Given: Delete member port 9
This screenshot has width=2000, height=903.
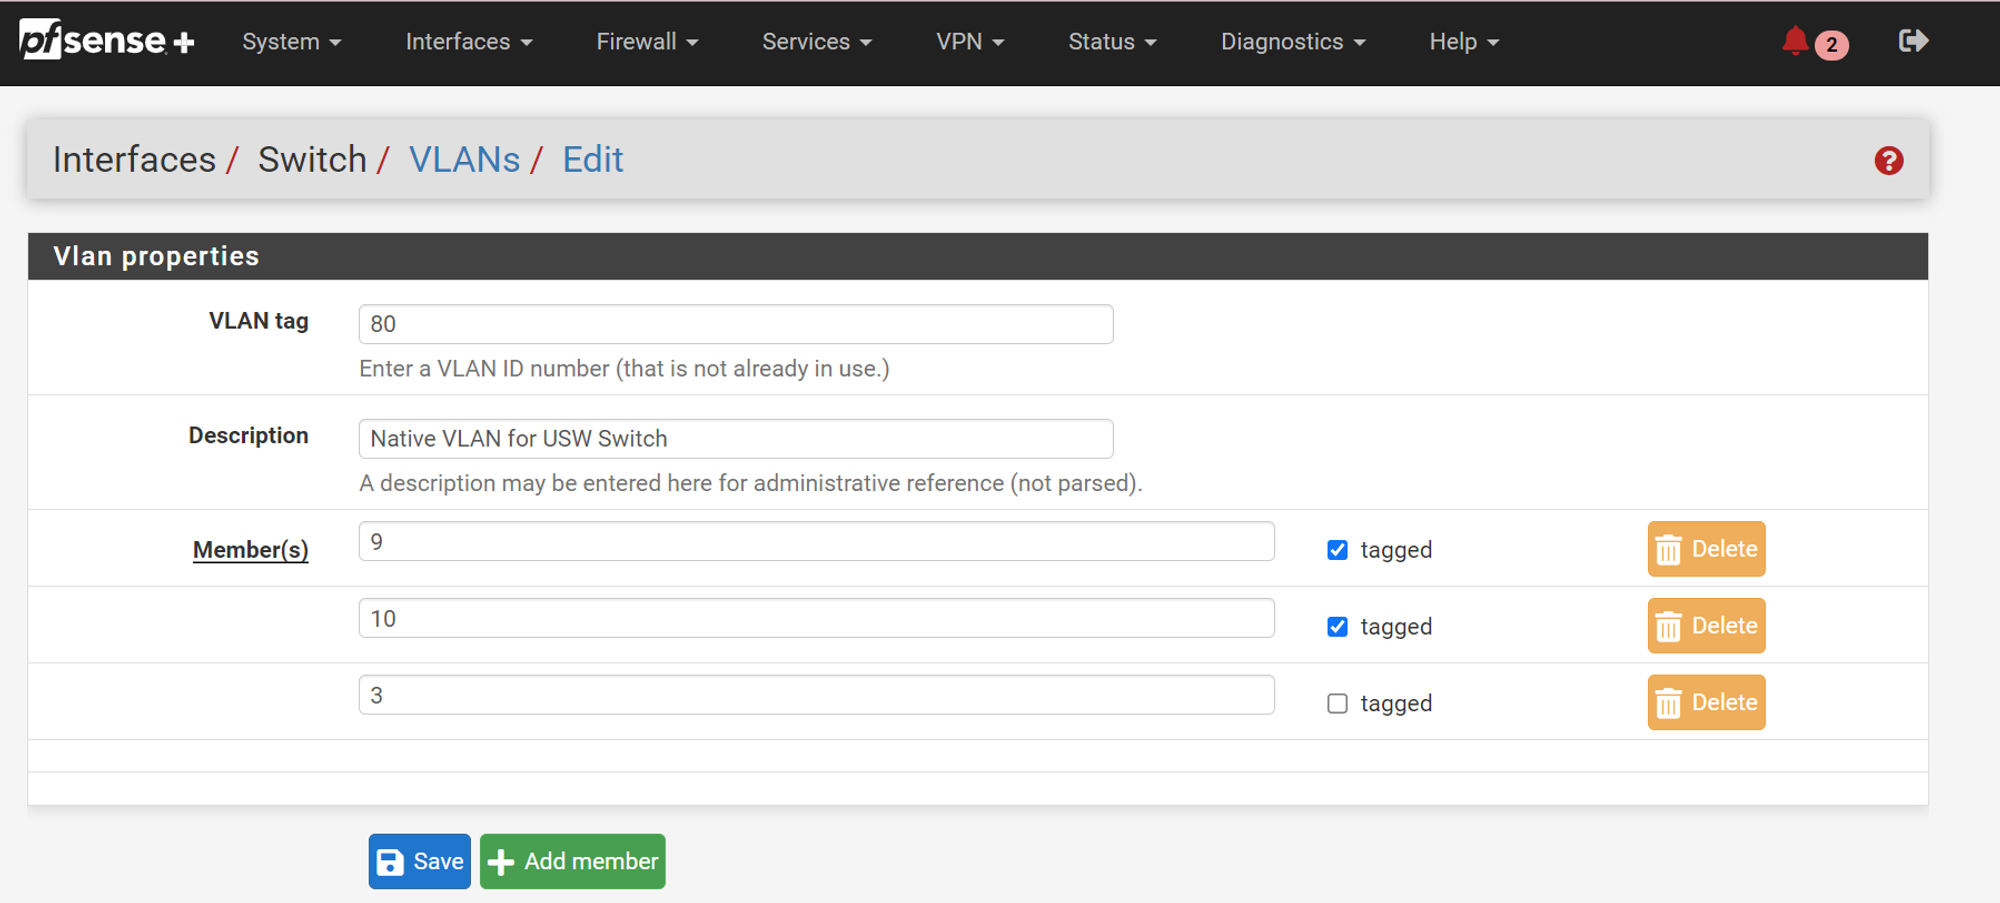Looking at the screenshot, I should pos(1706,549).
